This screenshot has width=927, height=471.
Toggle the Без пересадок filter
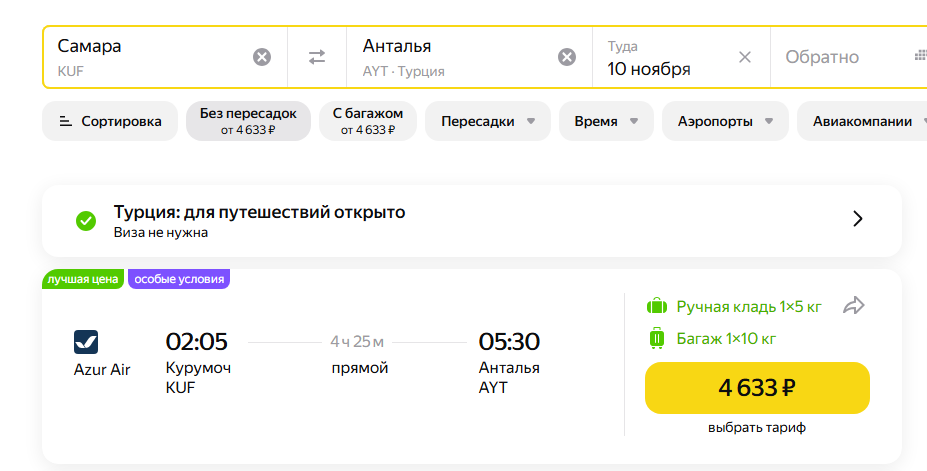pyautogui.click(x=248, y=121)
